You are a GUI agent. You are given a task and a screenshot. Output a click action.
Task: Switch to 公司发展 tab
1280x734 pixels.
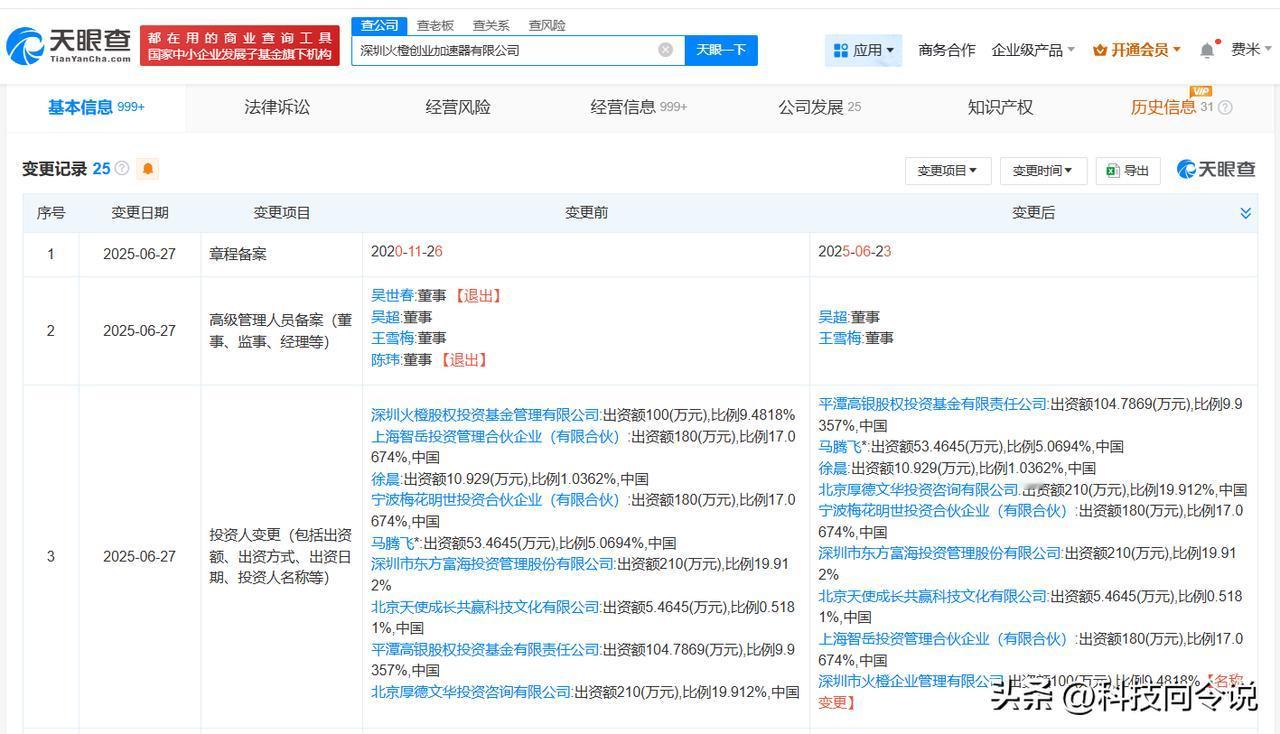click(819, 107)
